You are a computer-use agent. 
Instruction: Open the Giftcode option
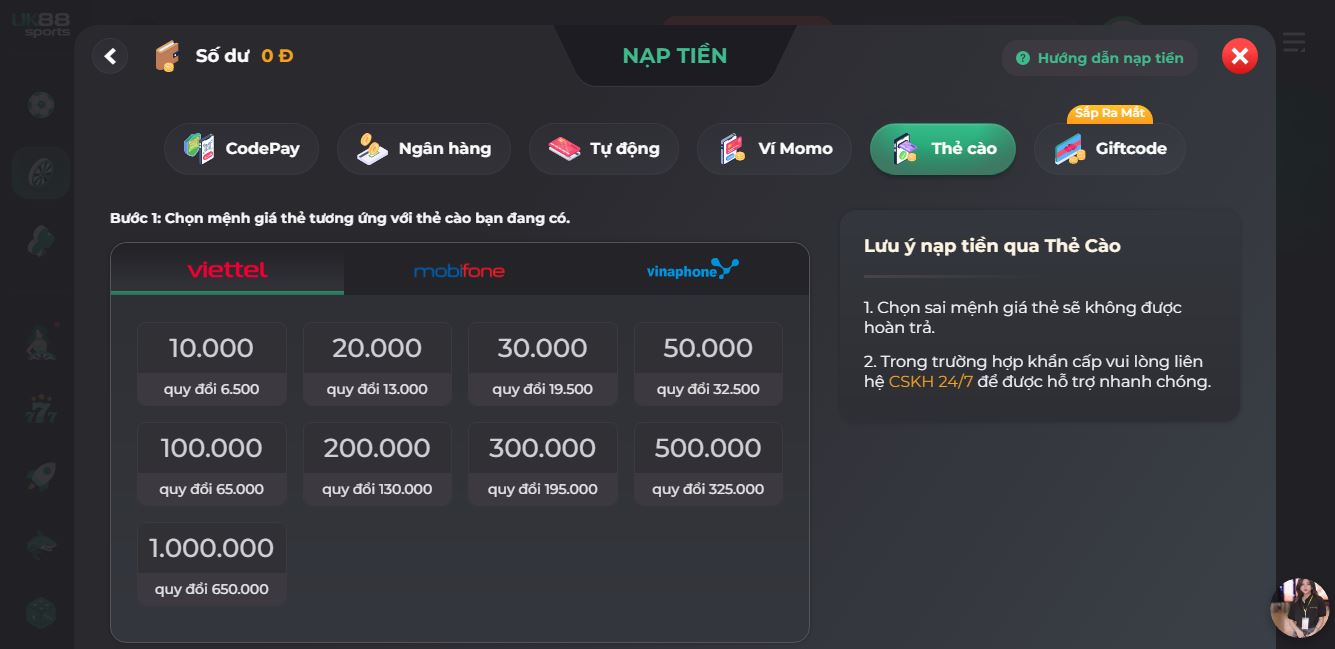1110,149
